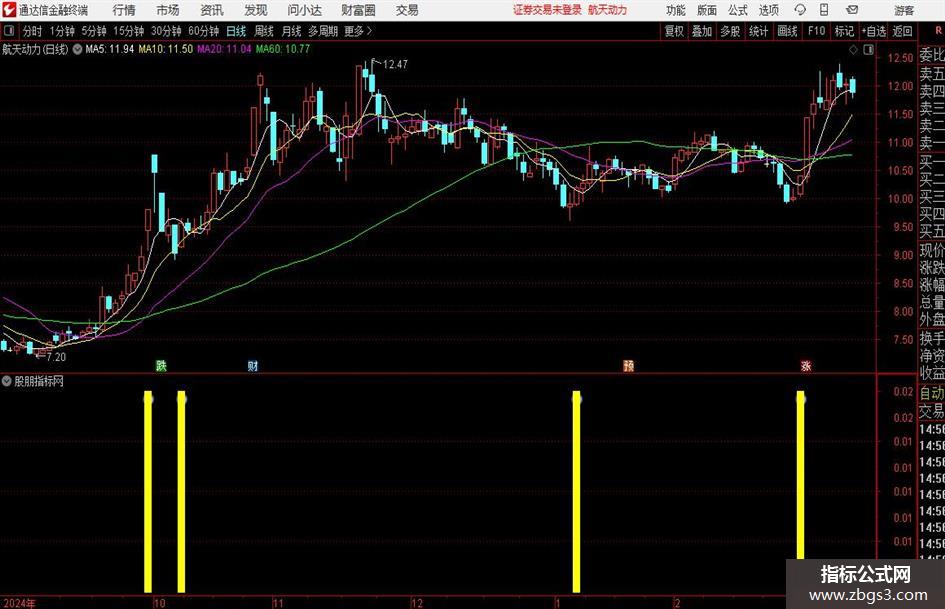Open dropdown next to 航天动力(日线) title

[x=77, y=49]
